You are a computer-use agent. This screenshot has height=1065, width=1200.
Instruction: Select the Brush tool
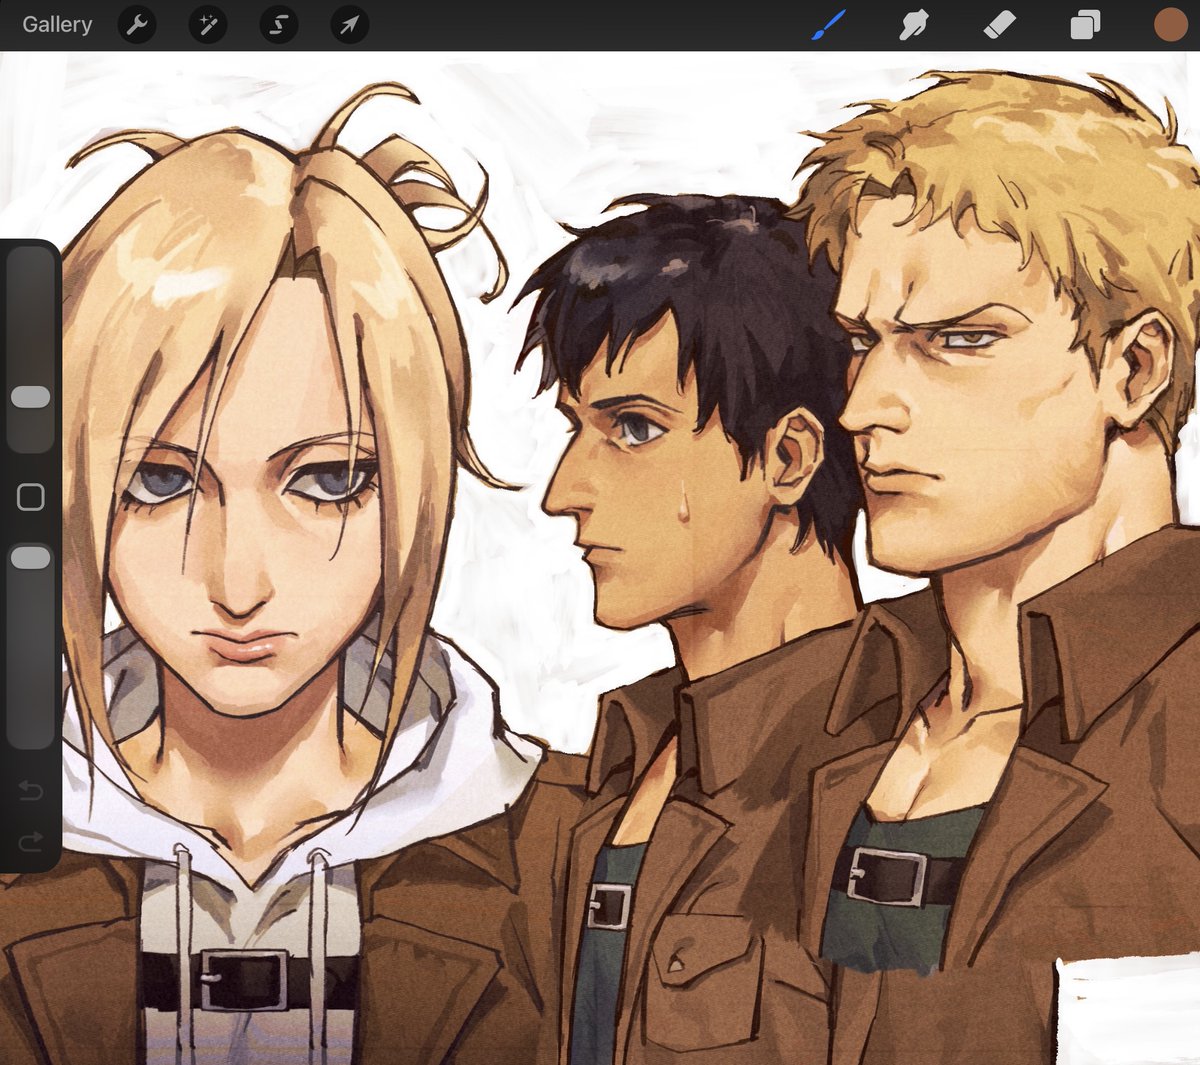coord(829,24)
